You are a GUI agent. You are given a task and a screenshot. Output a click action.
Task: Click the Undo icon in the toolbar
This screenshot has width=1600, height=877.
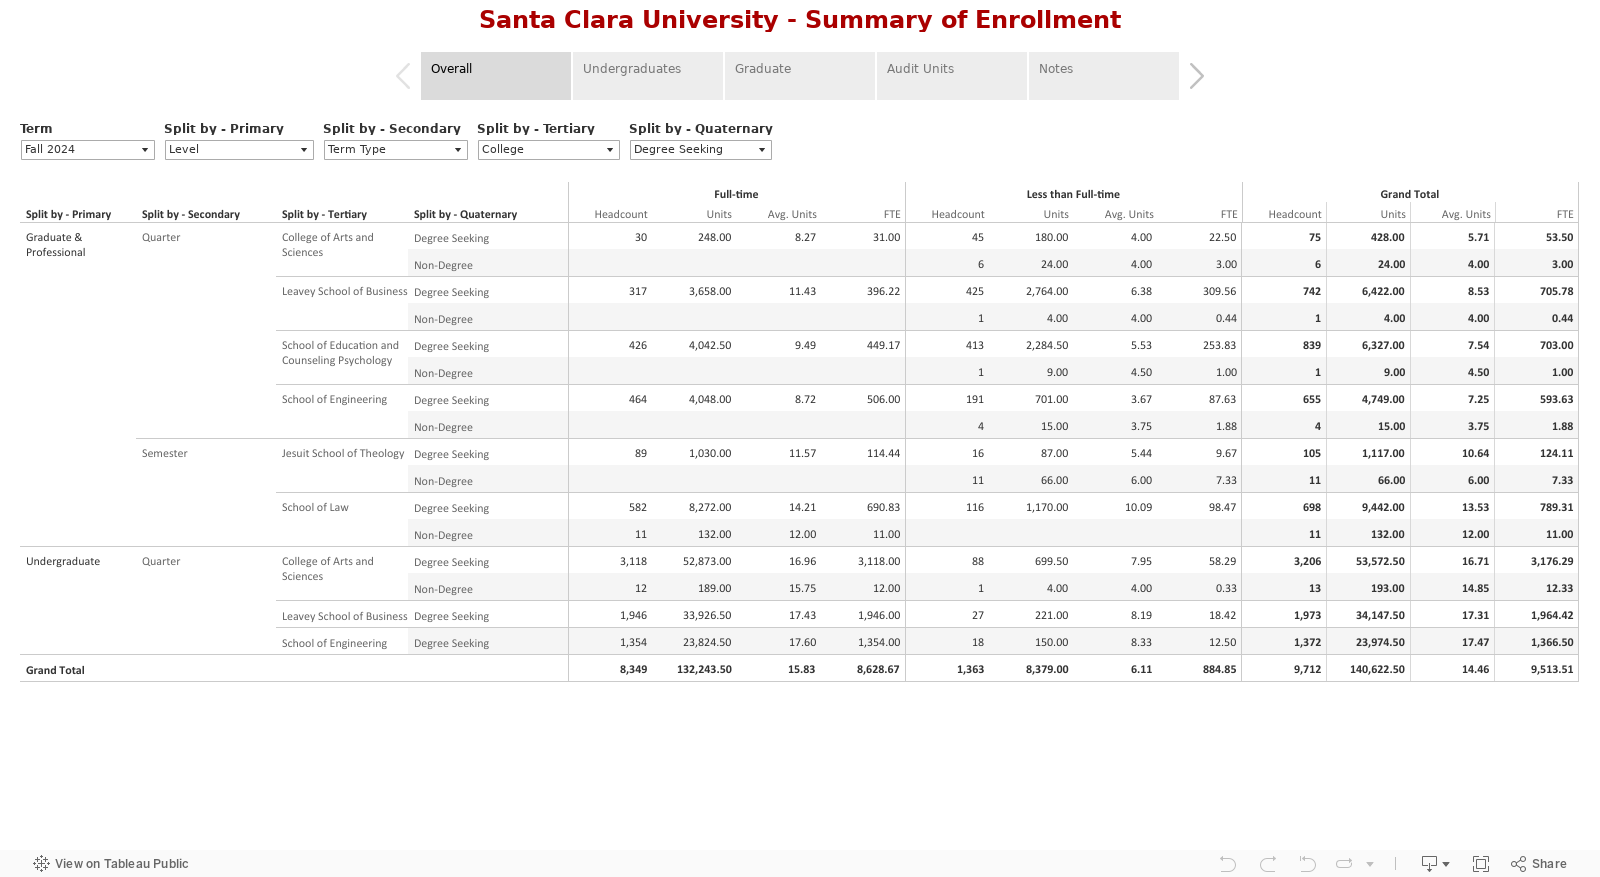[1228, 864]
